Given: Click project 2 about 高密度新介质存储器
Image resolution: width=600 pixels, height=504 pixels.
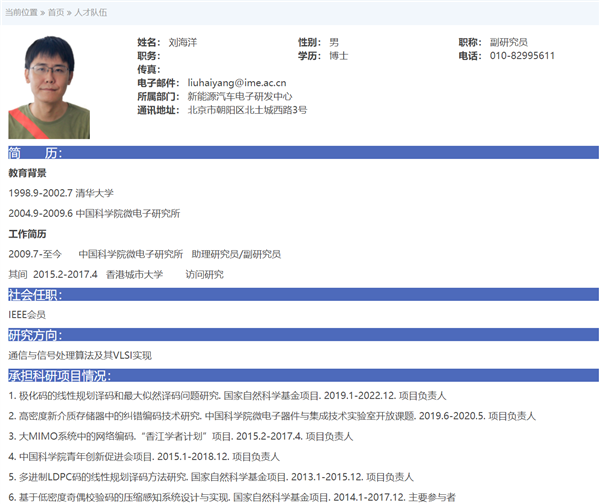Looking at the screenshot, I should coord(272,416).
